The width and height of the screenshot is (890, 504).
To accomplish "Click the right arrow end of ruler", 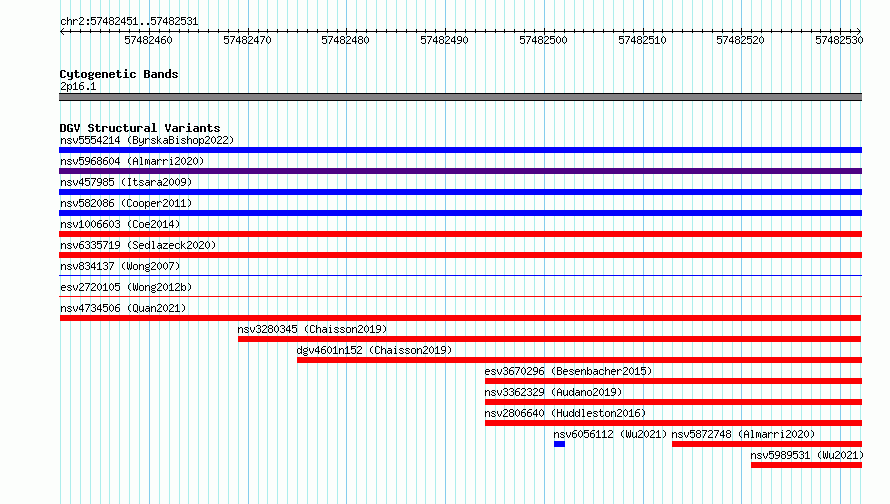I will point(859,31).
